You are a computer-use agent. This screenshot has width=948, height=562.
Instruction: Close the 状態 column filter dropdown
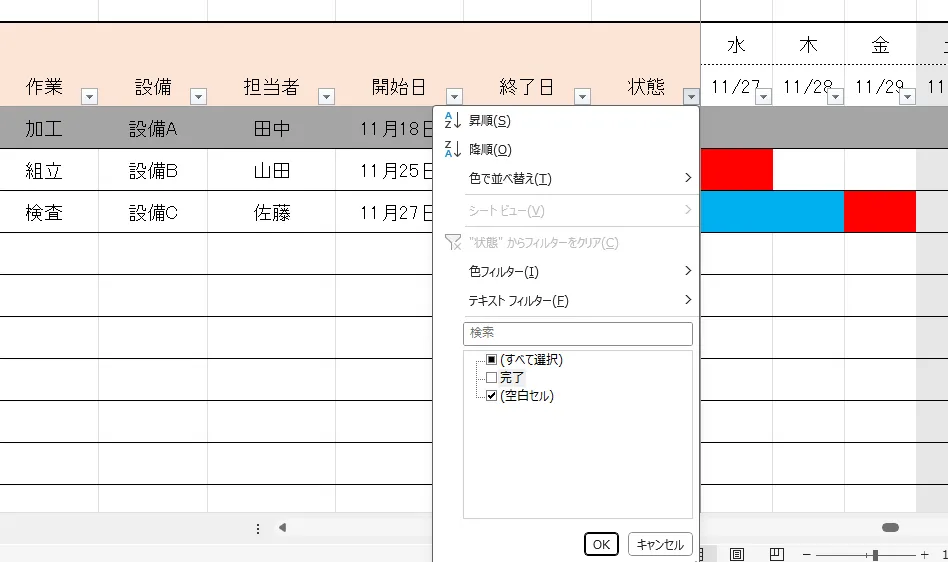pos(691,97)
